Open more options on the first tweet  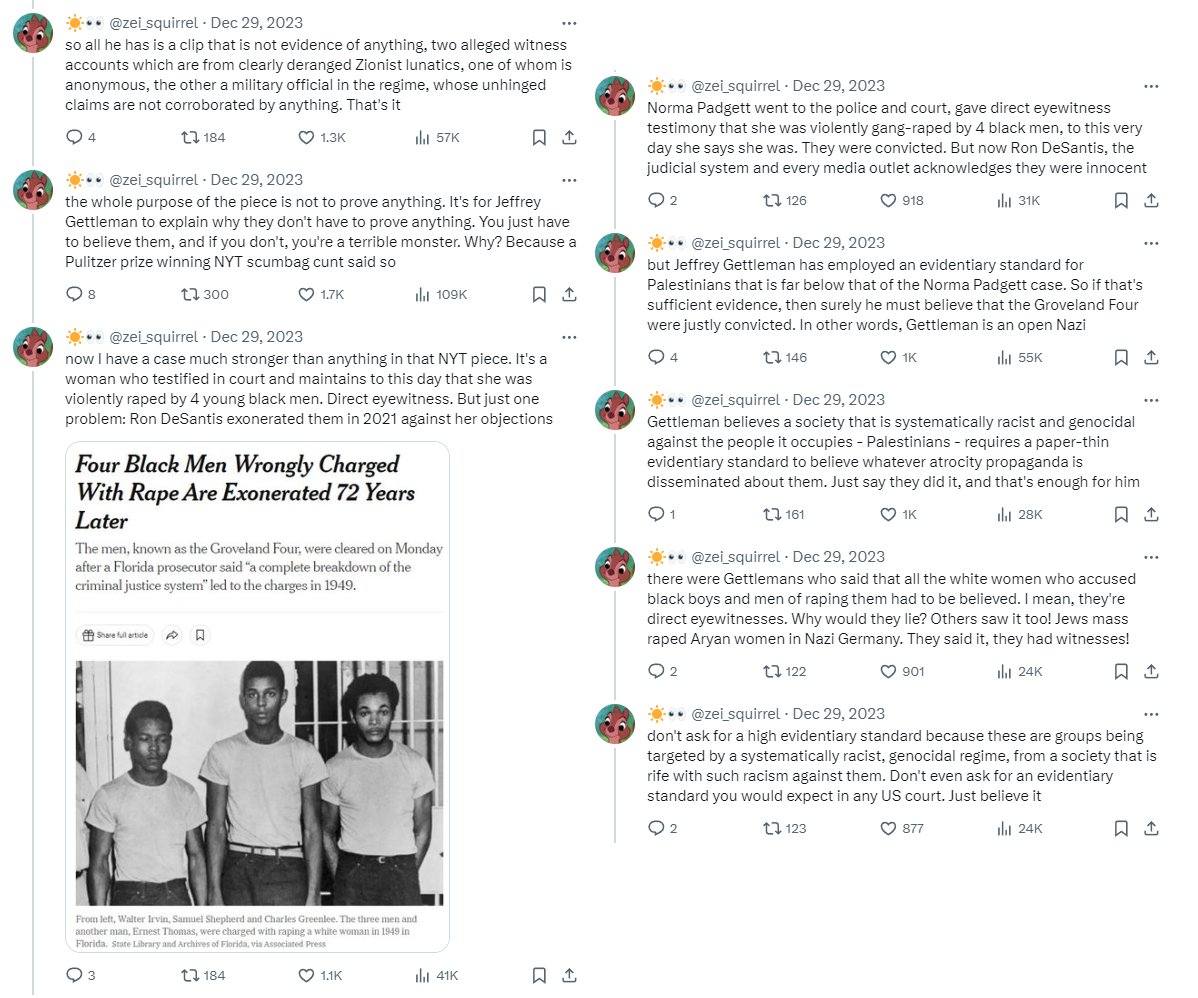[569, 23]
